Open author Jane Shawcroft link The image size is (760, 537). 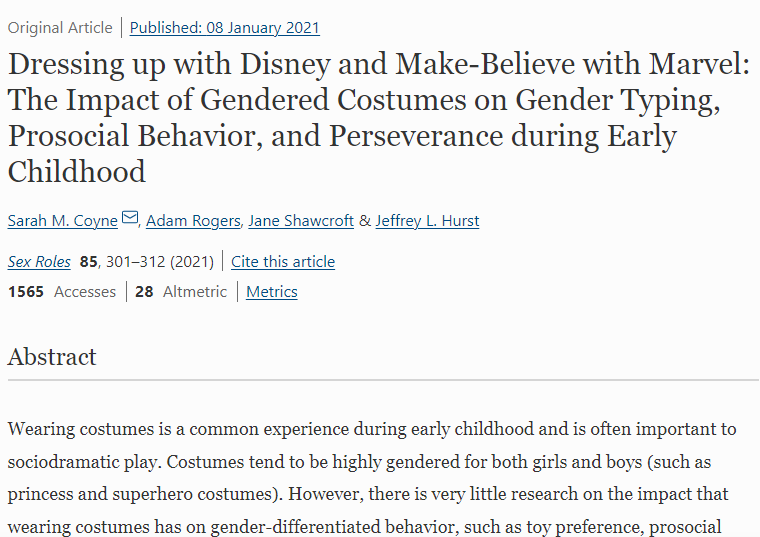(x=301, y=221)
